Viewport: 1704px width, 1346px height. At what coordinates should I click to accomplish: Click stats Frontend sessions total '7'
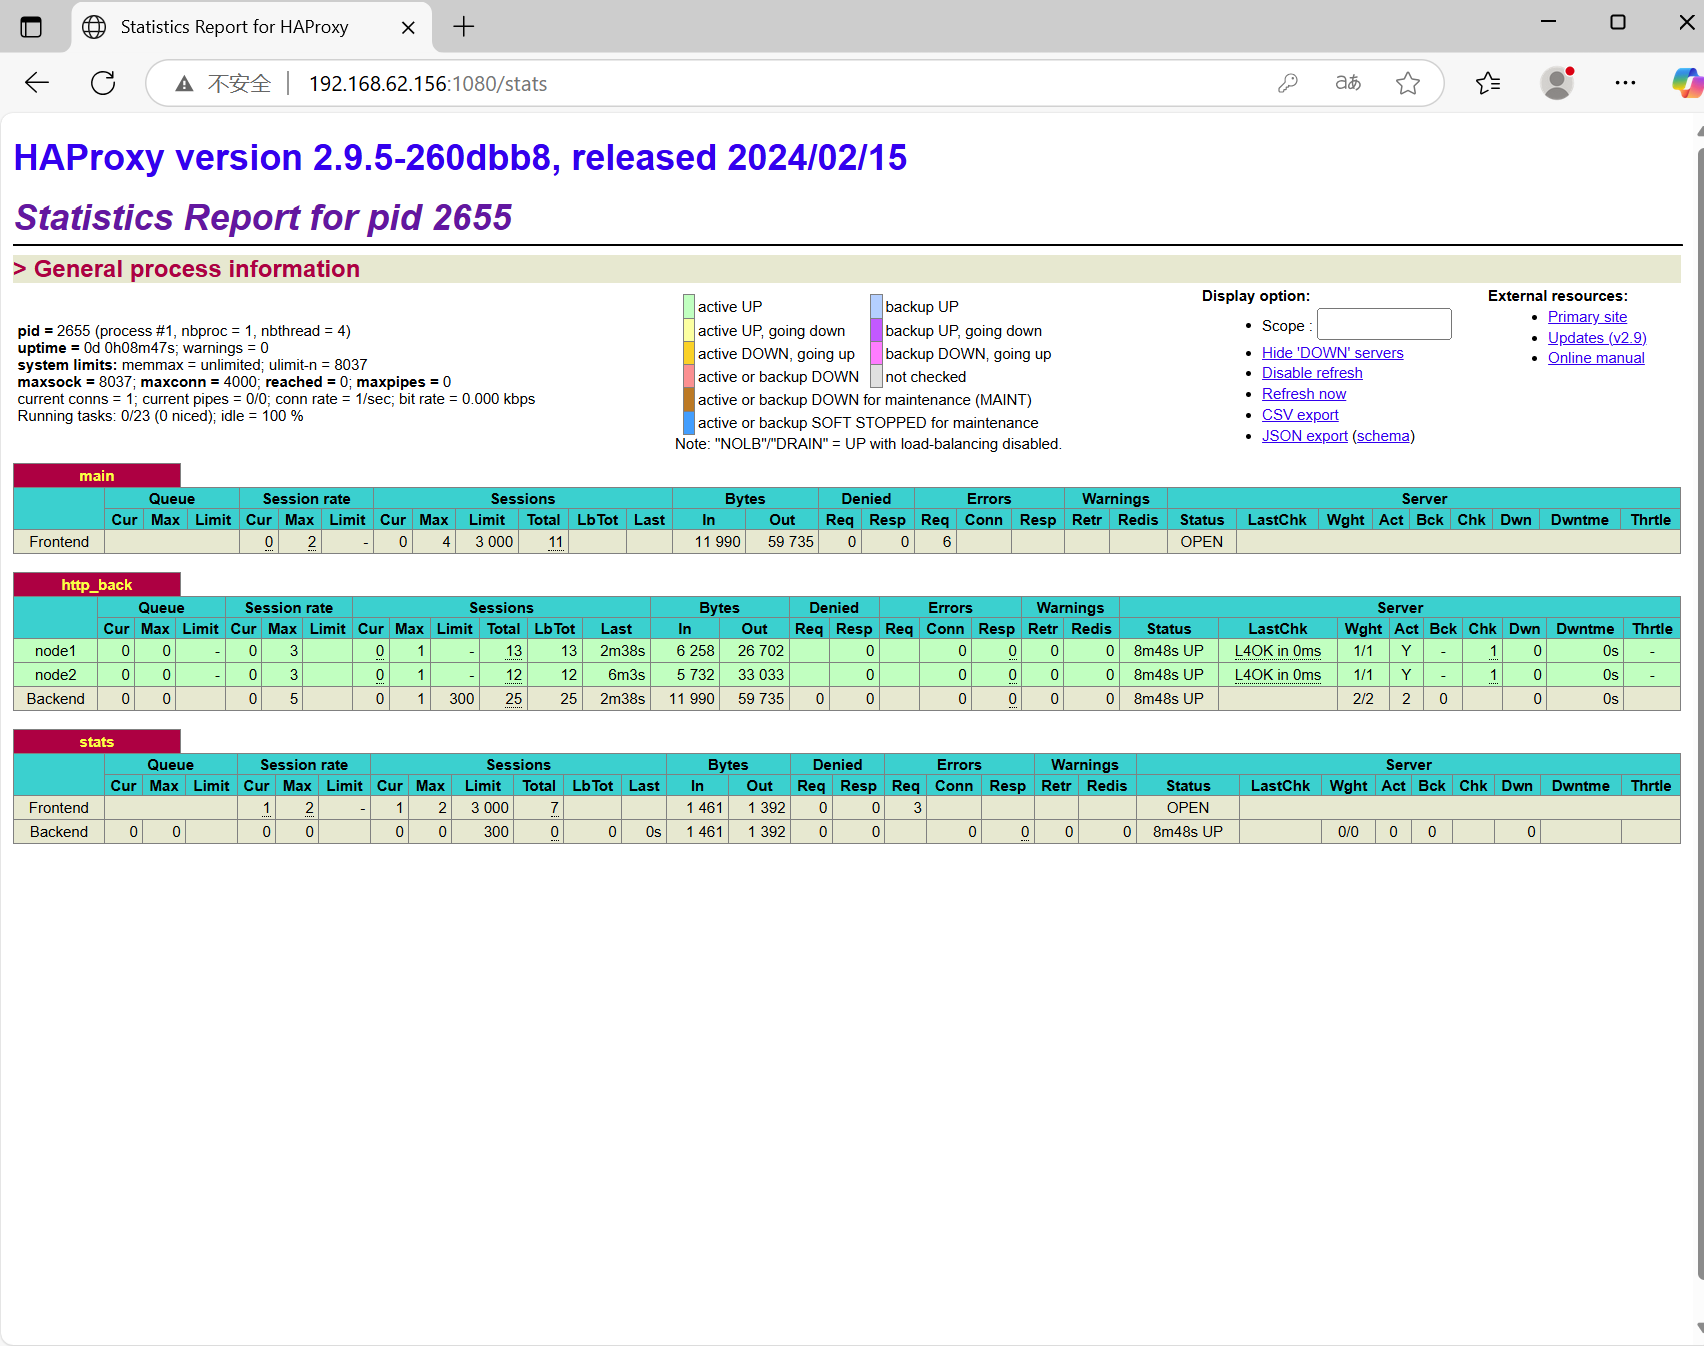(x=554, y=808)
